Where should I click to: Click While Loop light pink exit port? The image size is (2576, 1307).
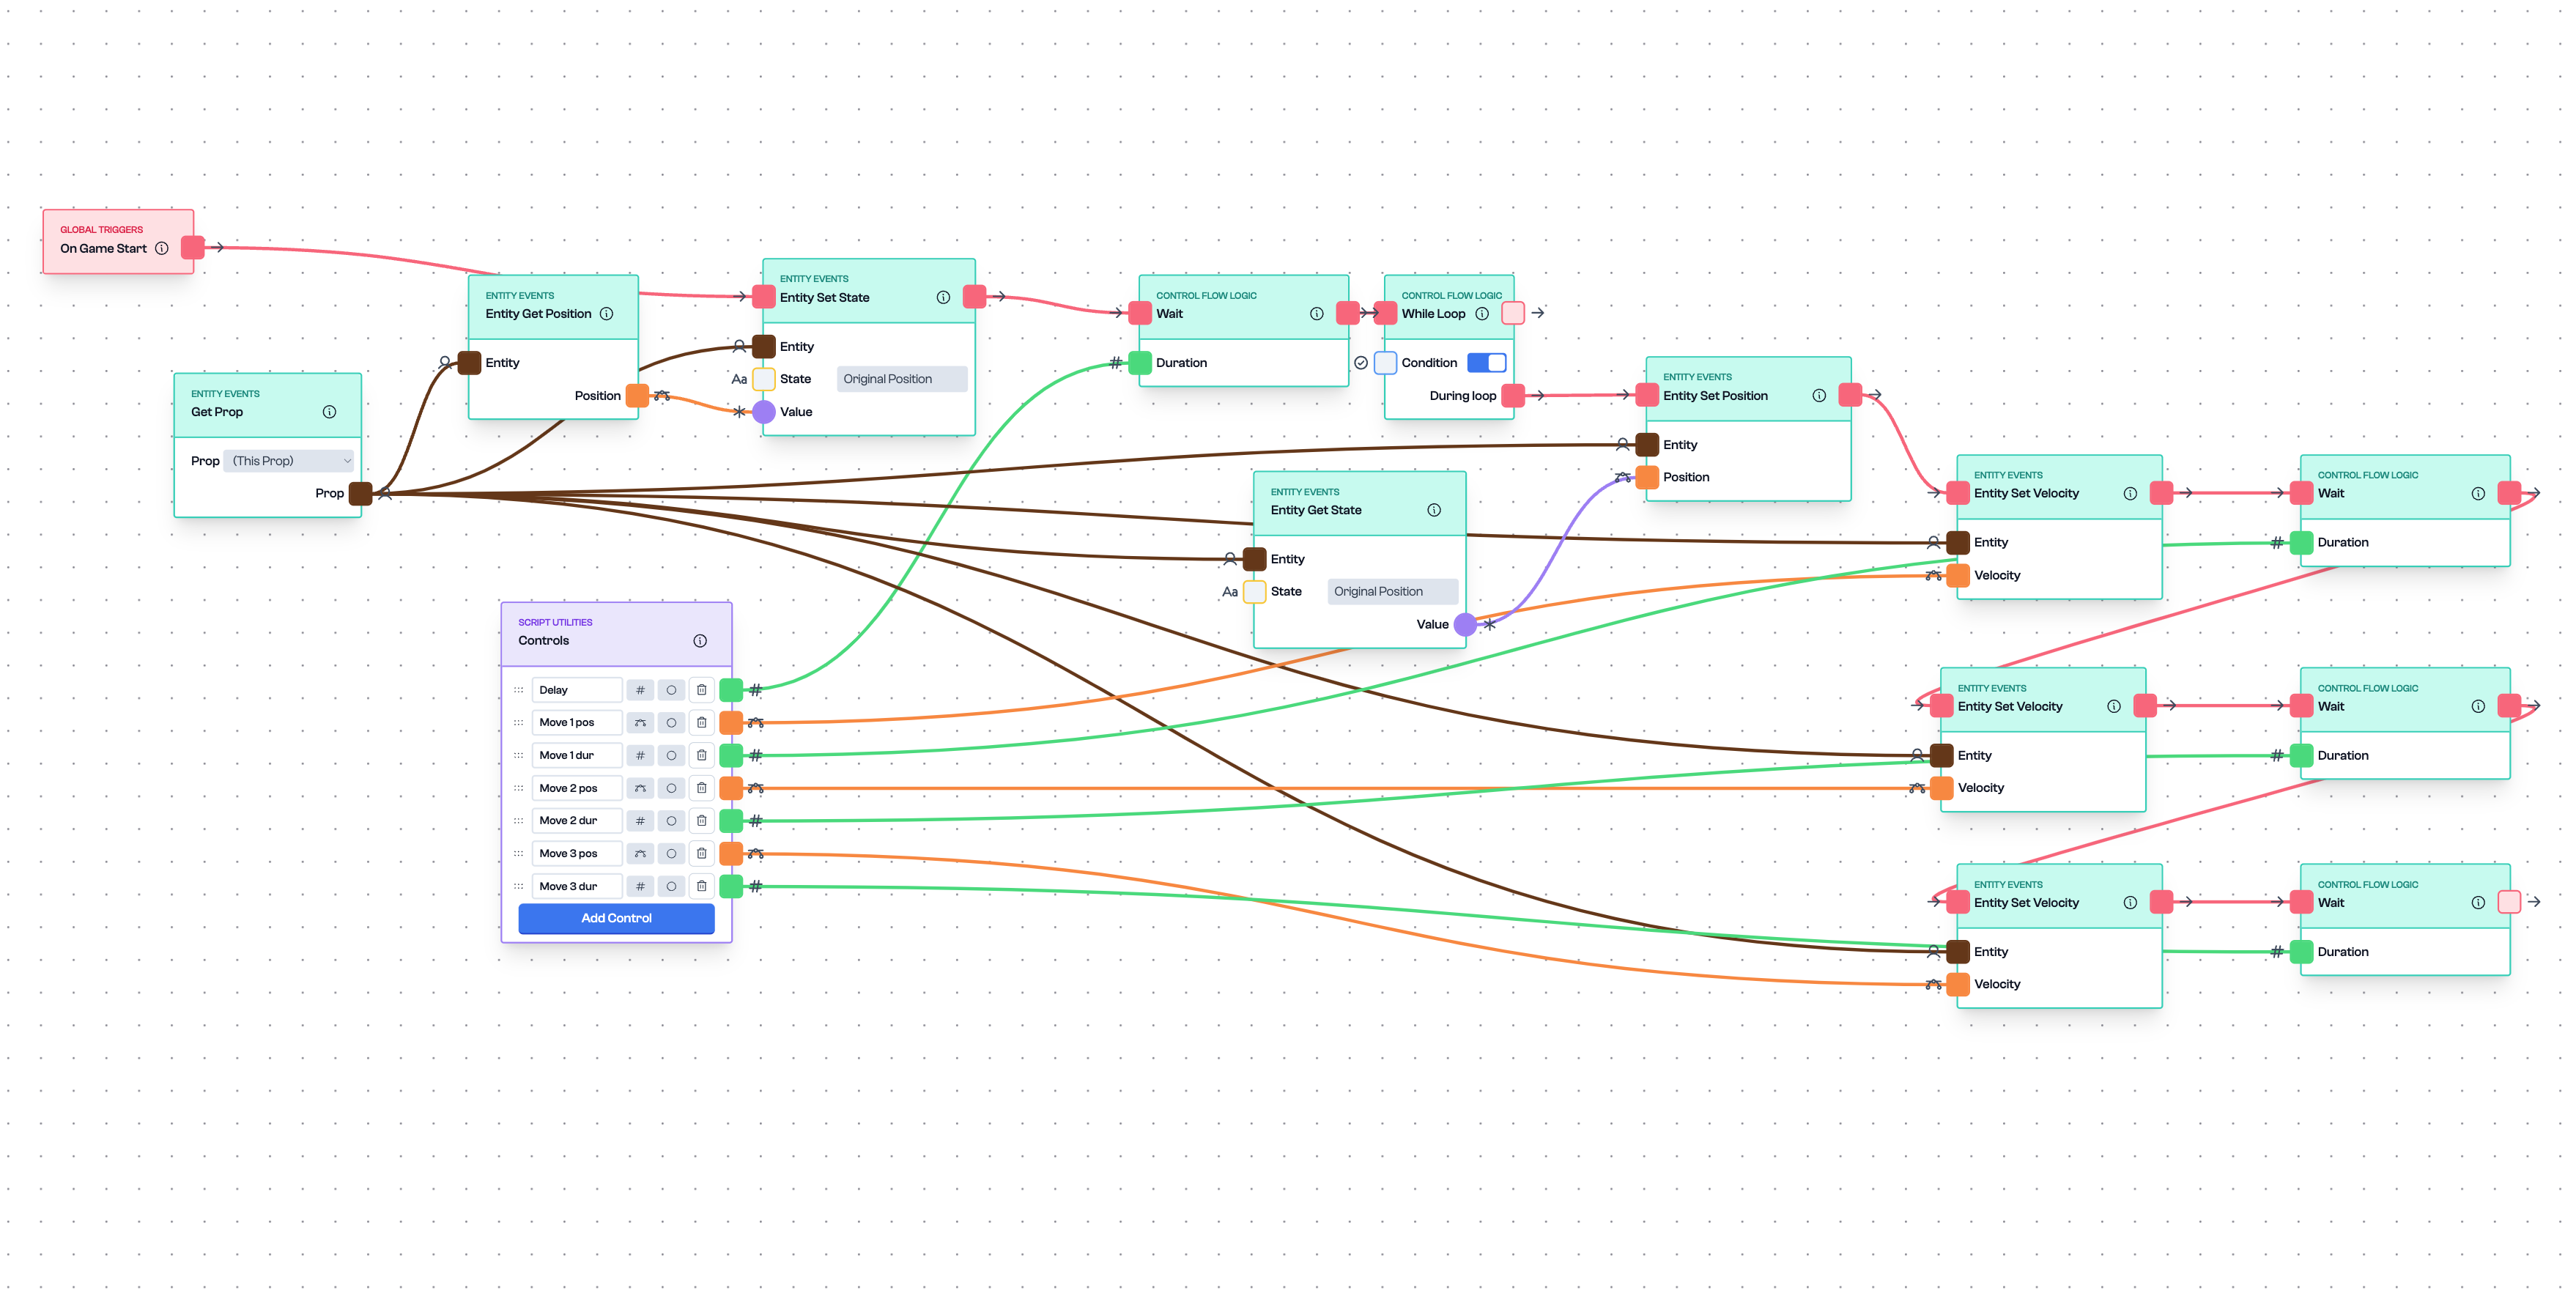[x=1514, y=313]
